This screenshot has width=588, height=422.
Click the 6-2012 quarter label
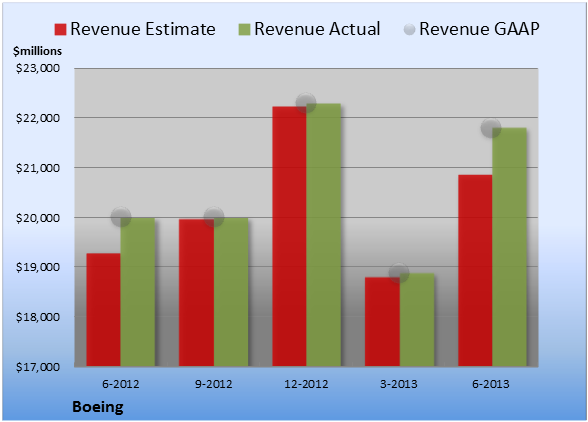(121, 384)
